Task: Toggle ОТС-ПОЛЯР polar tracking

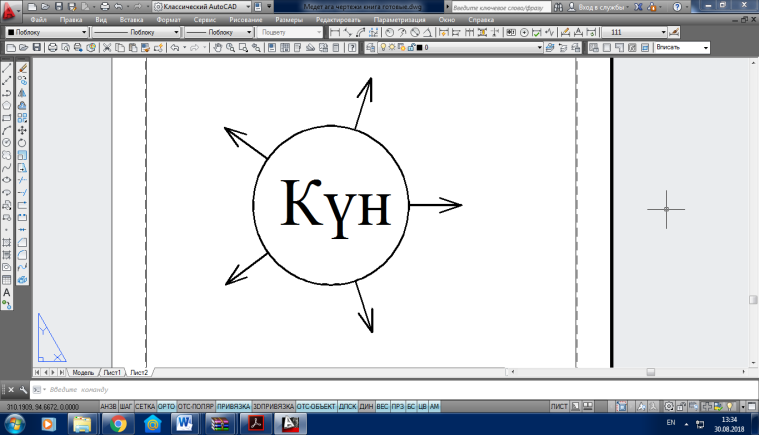Action: (x=196, y=406)
